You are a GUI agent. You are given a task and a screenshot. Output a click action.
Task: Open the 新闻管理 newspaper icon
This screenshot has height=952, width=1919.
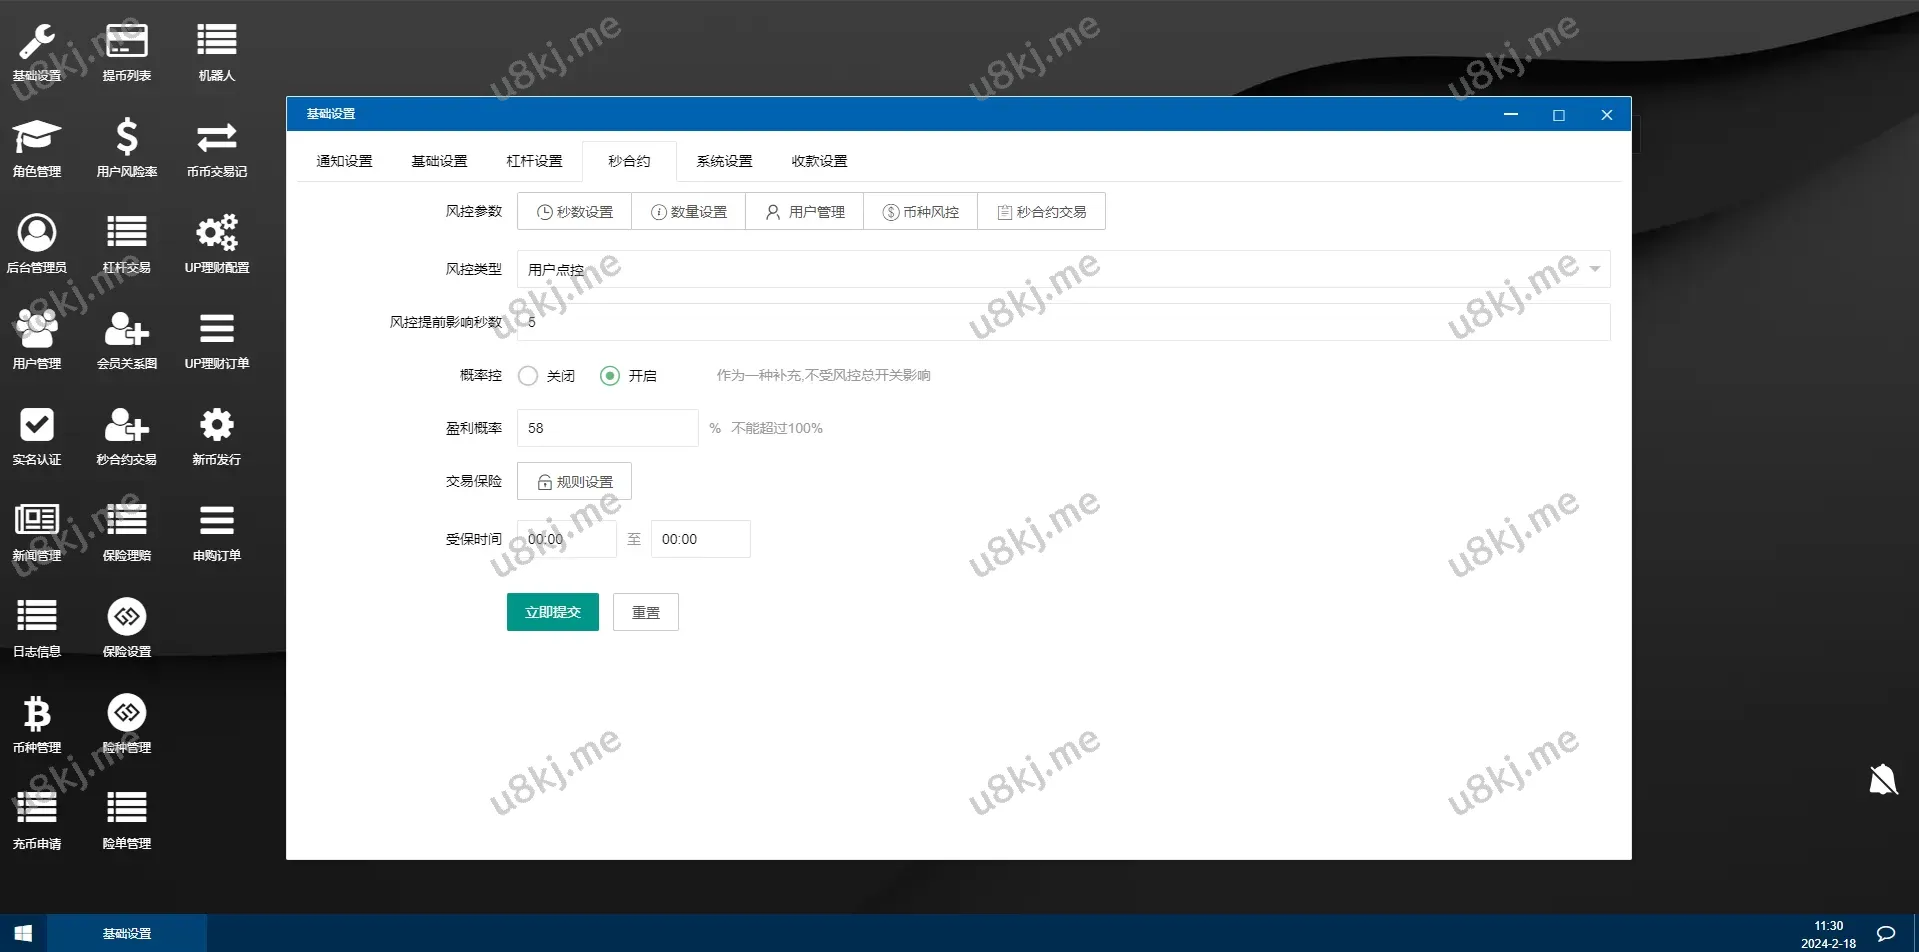click(37, 521)
